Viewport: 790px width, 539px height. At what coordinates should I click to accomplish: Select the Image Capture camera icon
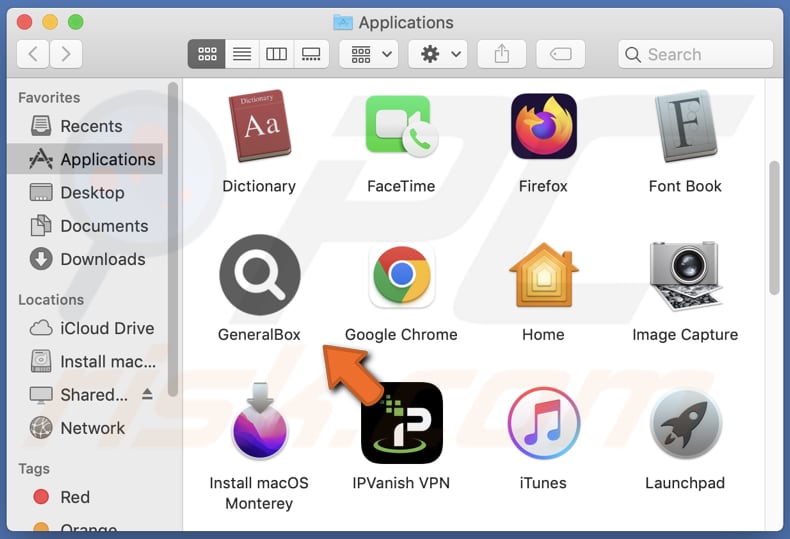686,276
